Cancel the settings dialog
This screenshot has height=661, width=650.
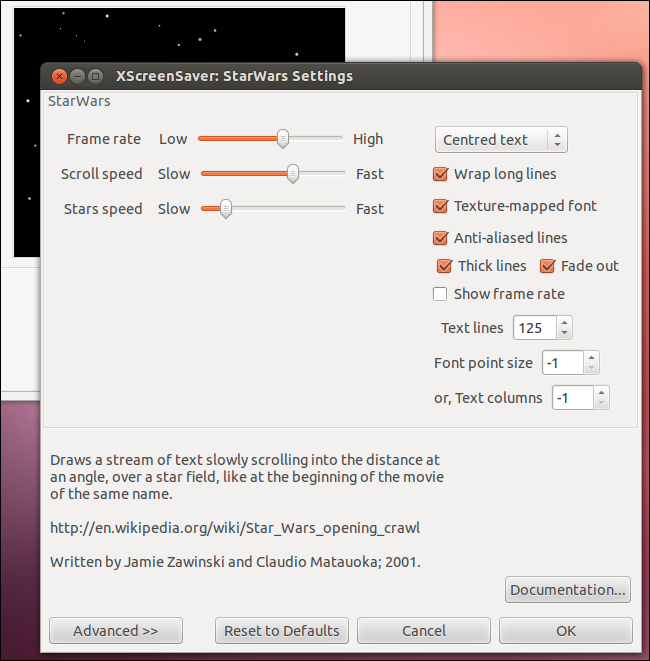[x=424, y=631]
